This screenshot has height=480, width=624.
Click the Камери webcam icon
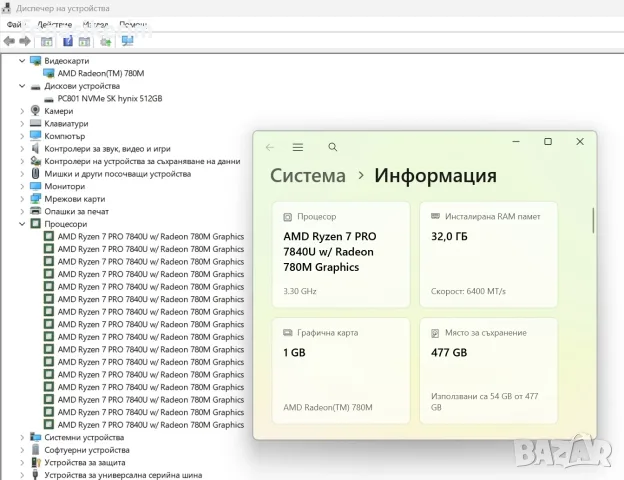tap(35, 111)
